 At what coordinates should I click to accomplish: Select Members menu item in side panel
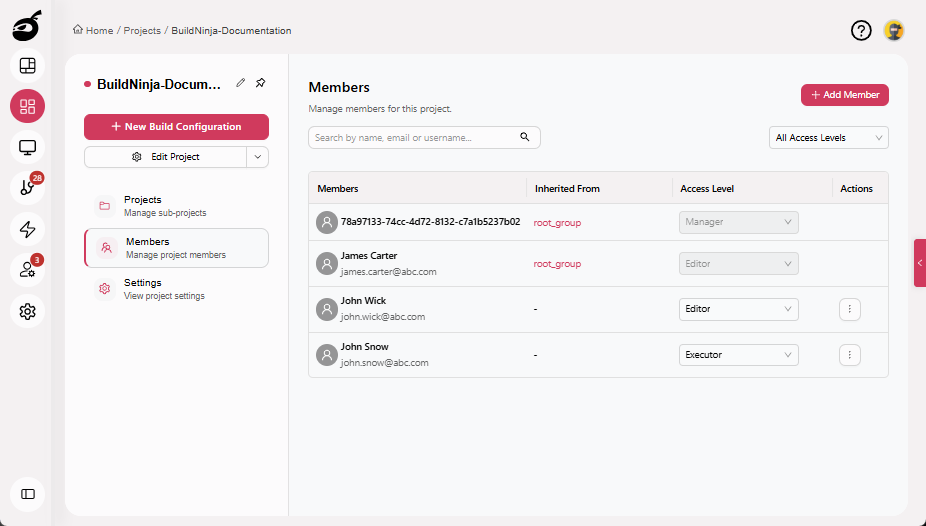177,248
